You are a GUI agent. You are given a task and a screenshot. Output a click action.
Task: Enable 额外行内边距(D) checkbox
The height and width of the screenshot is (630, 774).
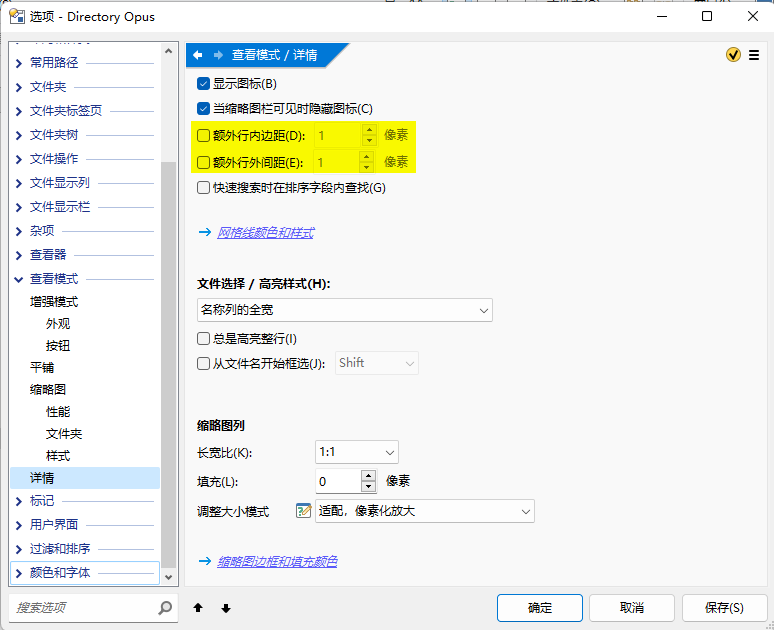point(203,135)
